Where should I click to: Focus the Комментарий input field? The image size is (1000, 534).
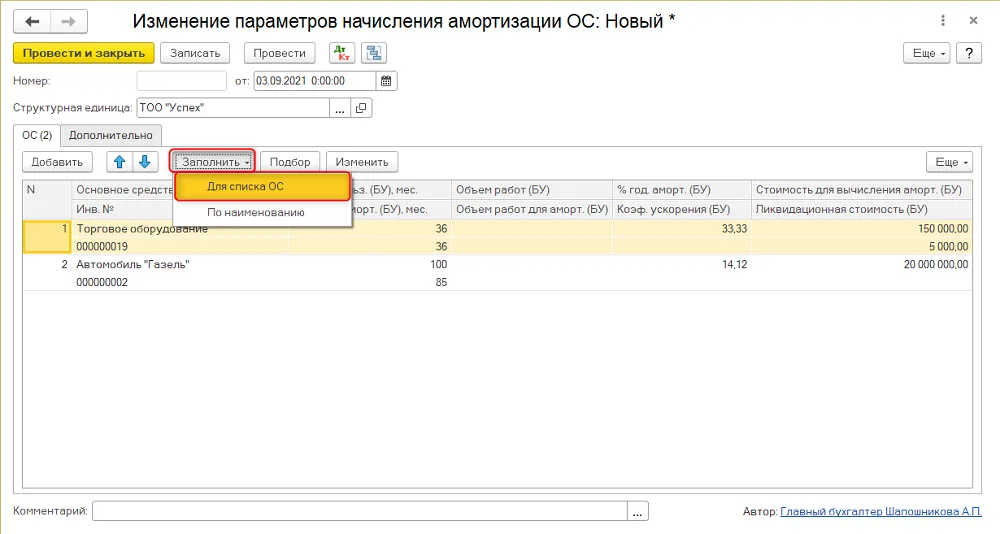pyautogui.click(x=360, y=511)
